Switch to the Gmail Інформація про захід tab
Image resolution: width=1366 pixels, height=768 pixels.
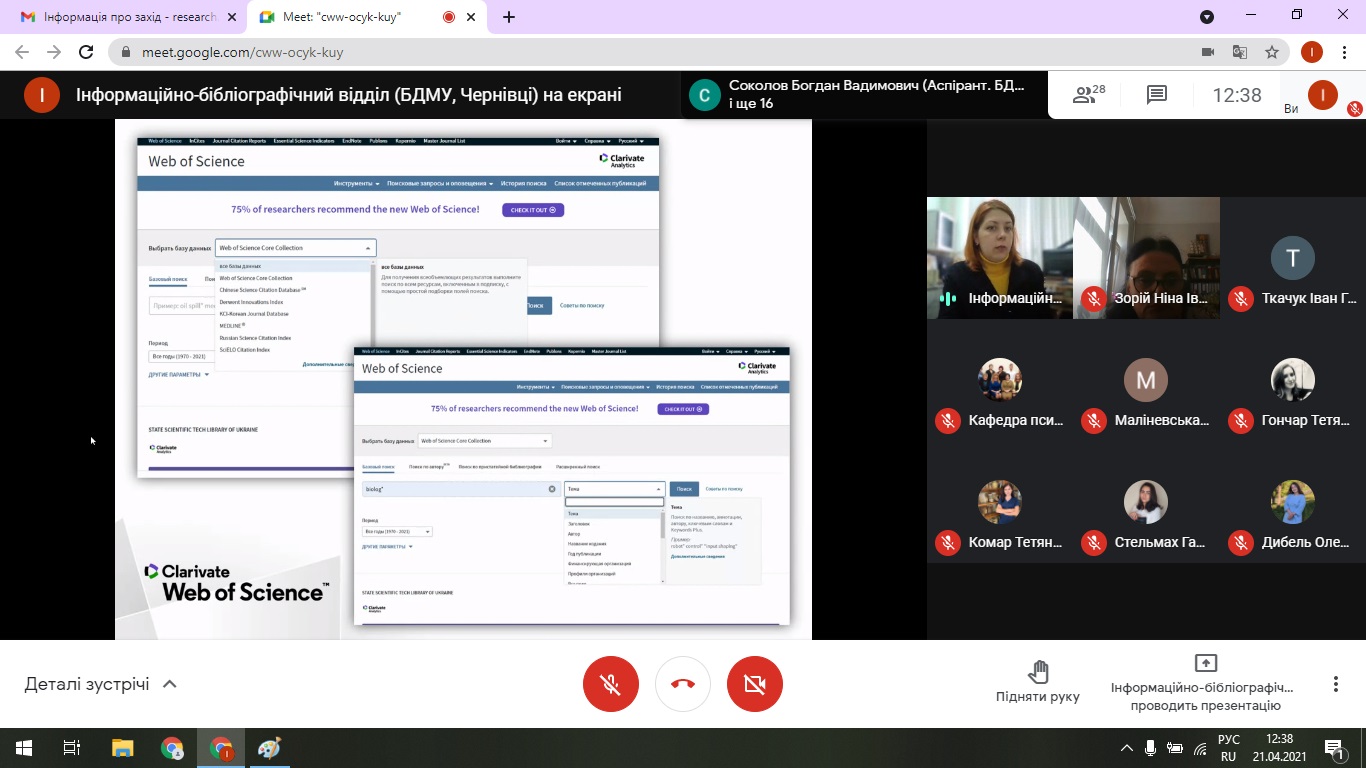(x=120, y=17)
